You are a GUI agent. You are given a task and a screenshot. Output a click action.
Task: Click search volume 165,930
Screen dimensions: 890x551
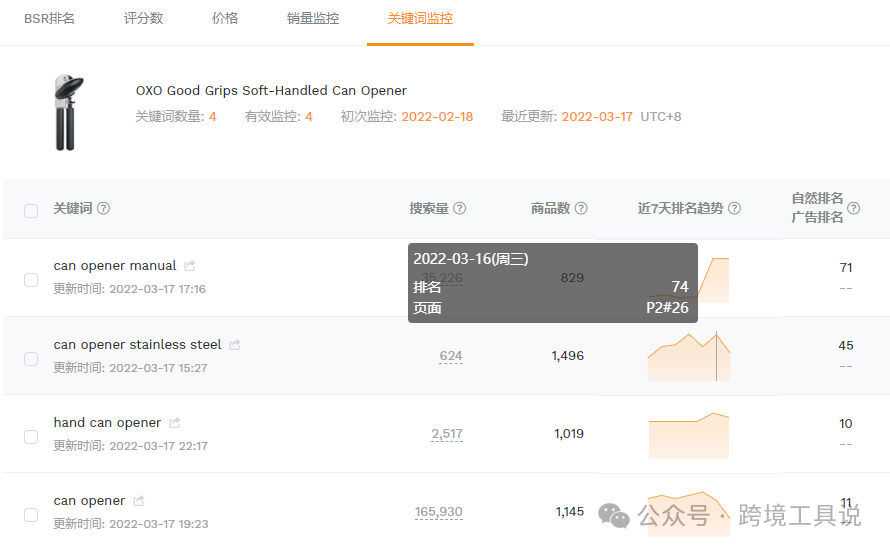click(439, 512)
